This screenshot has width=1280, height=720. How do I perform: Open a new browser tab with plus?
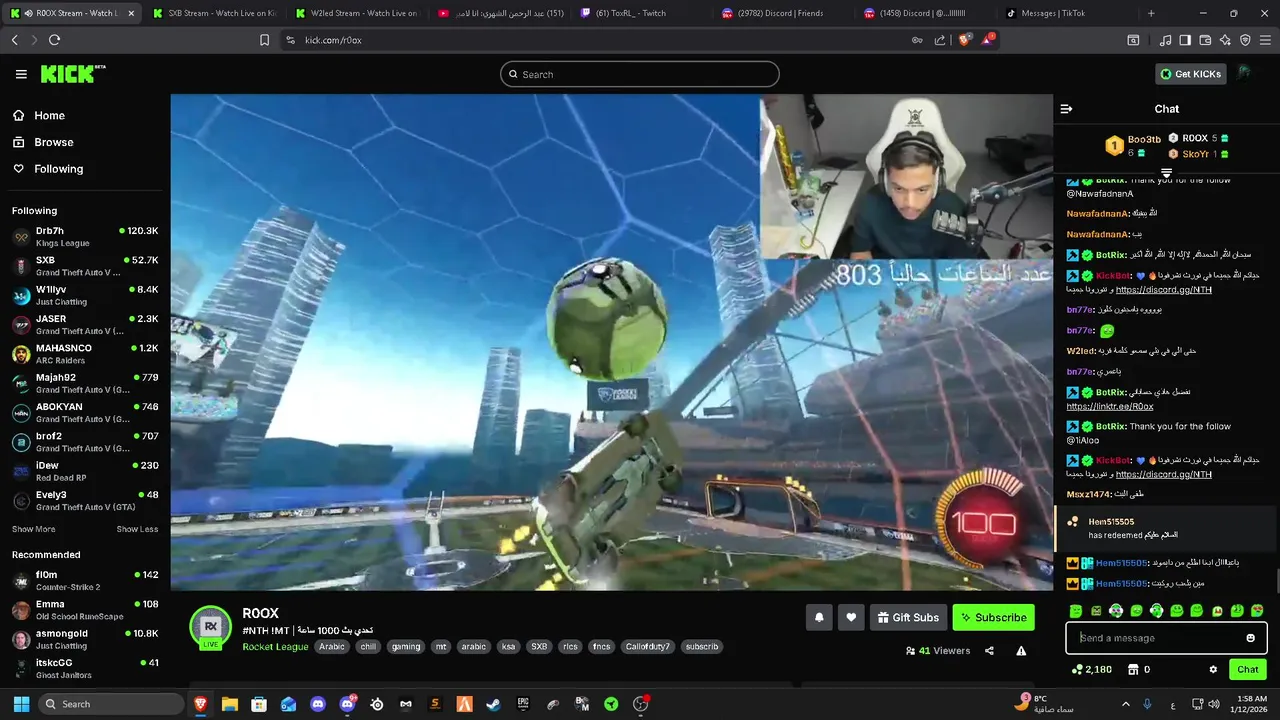click(1151, 13)
